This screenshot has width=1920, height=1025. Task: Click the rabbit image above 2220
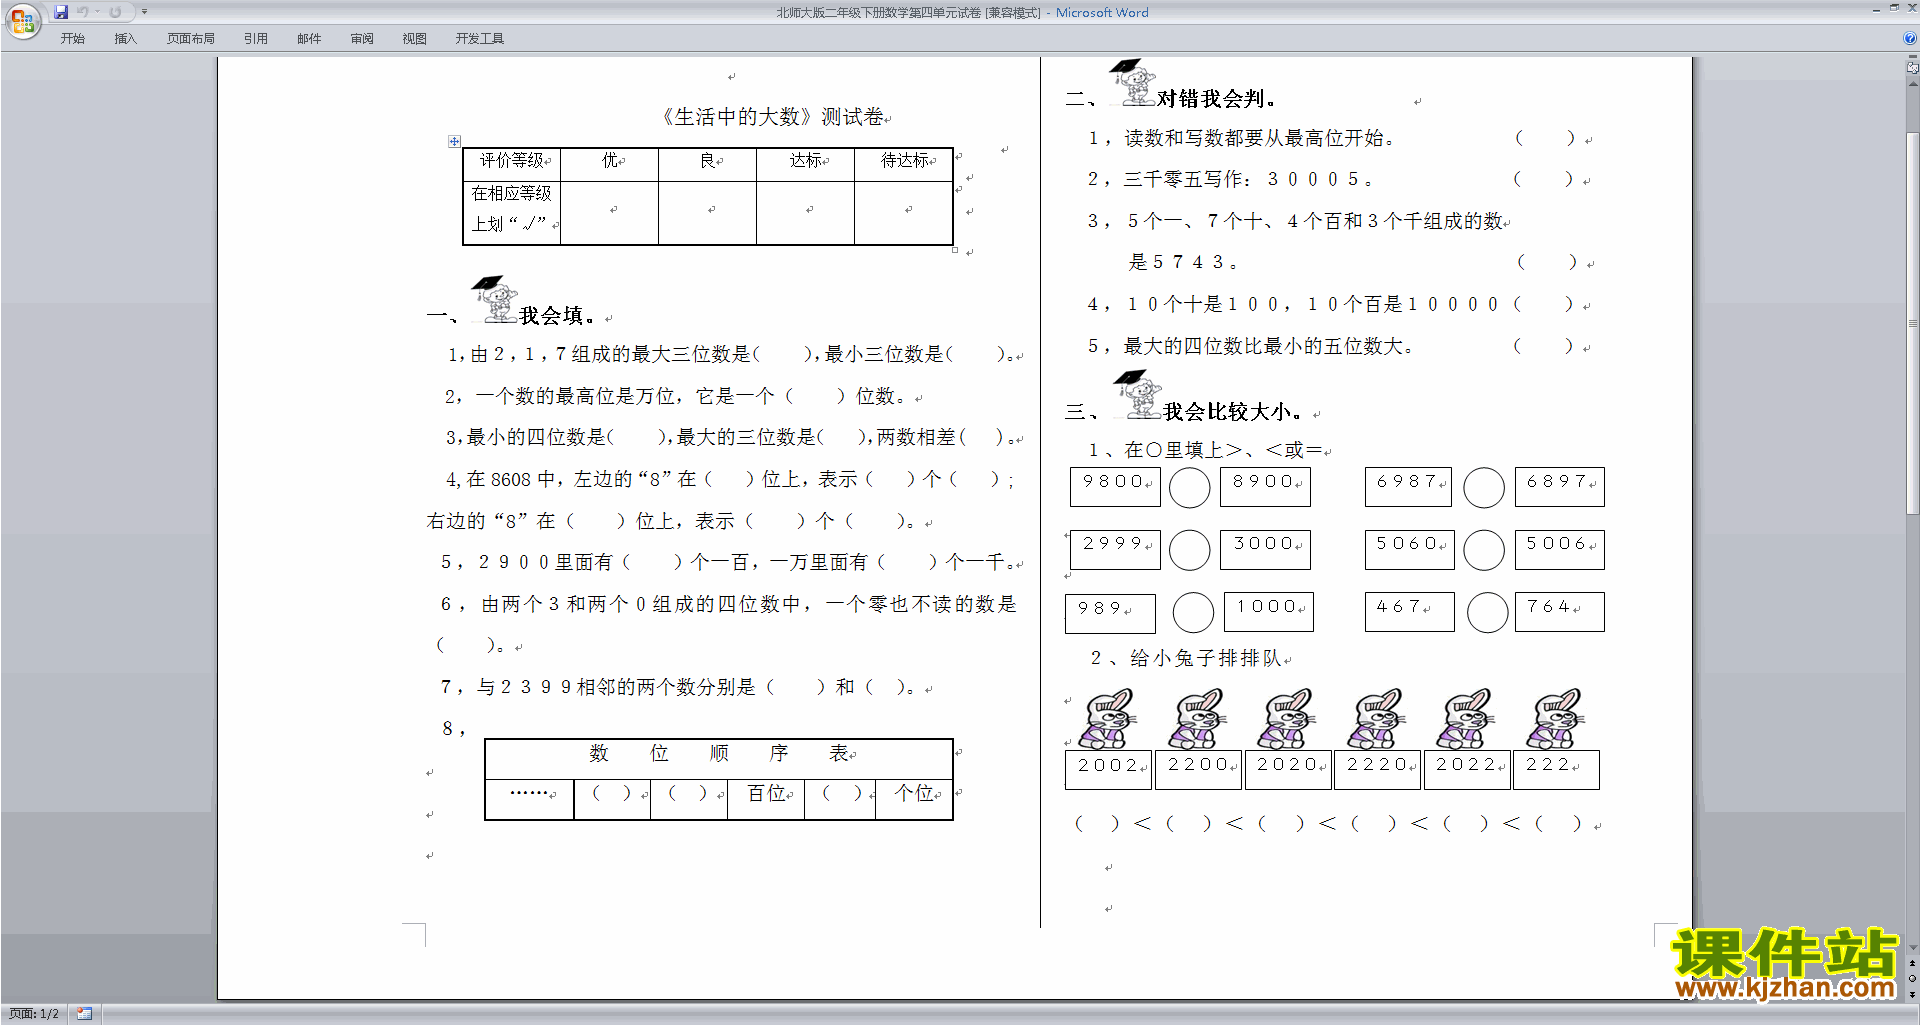click(x=1376, y=718)
